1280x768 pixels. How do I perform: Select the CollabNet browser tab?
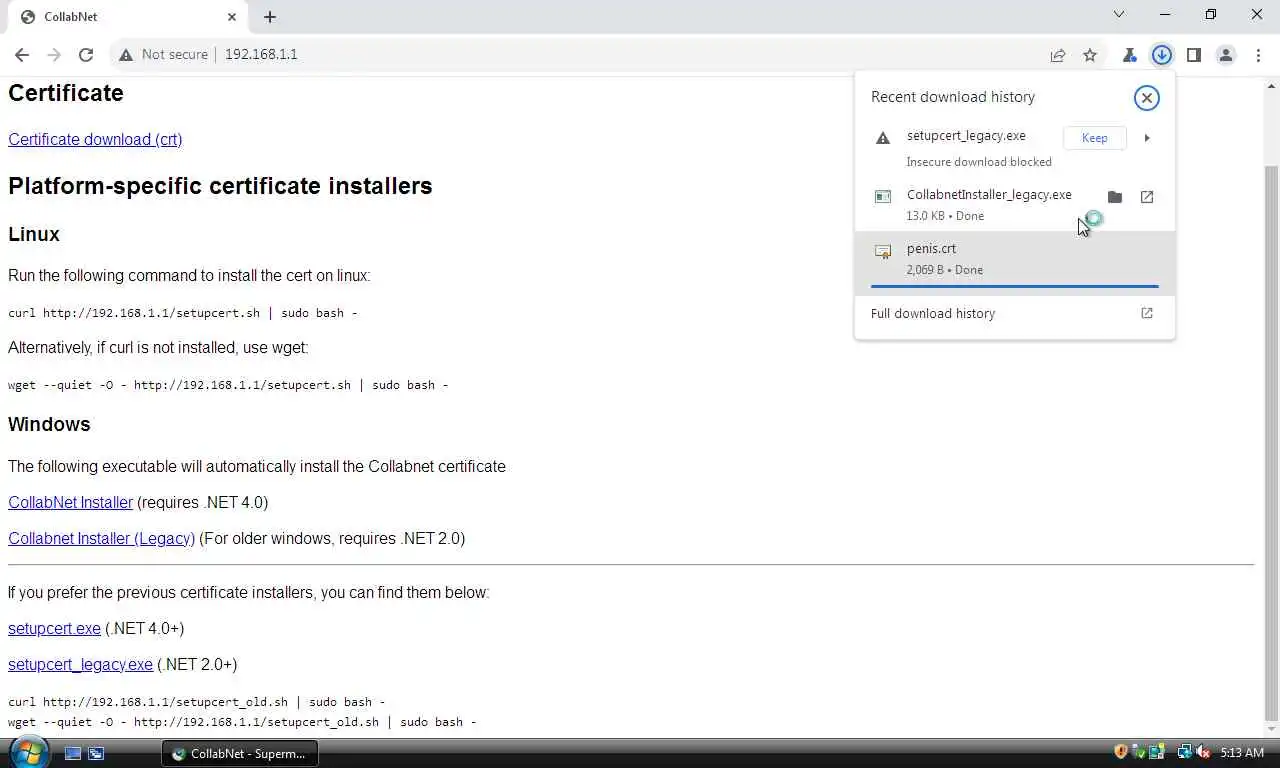click(x=126, y=17)
